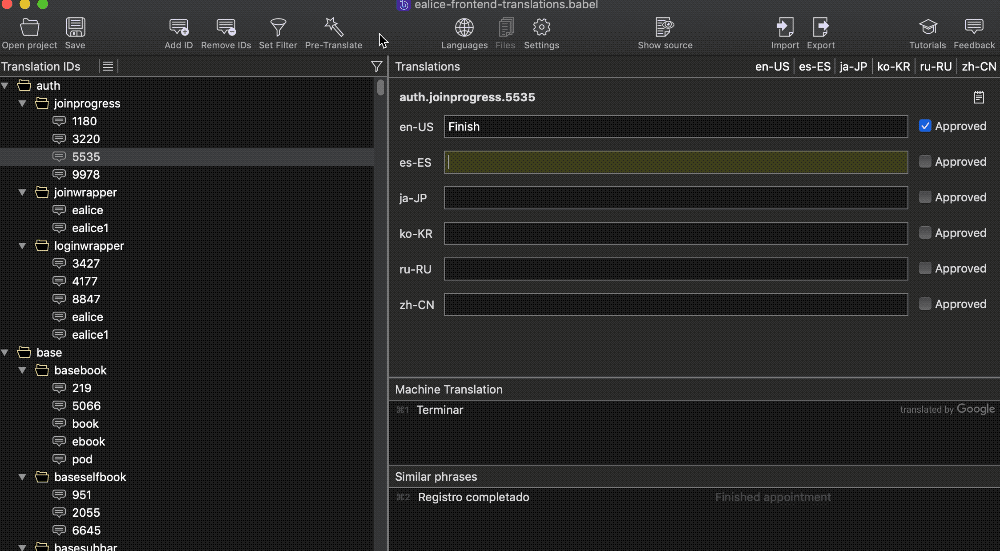Uncheck Approved for en-US
This screenshot has width=1000, height=551.
point(925,126)
